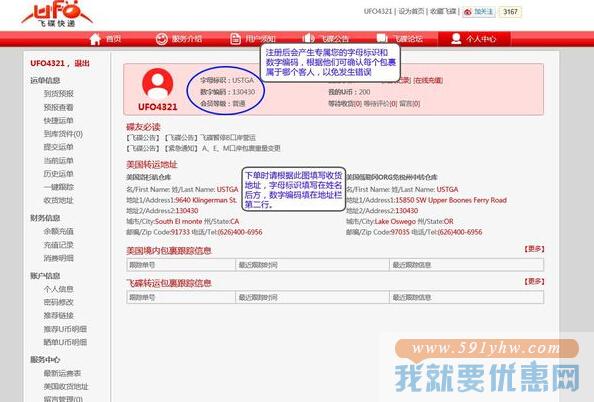This screenshot has height=402, width=594.
Task: Click the zip code 91733 line
Action: (194, 232)
